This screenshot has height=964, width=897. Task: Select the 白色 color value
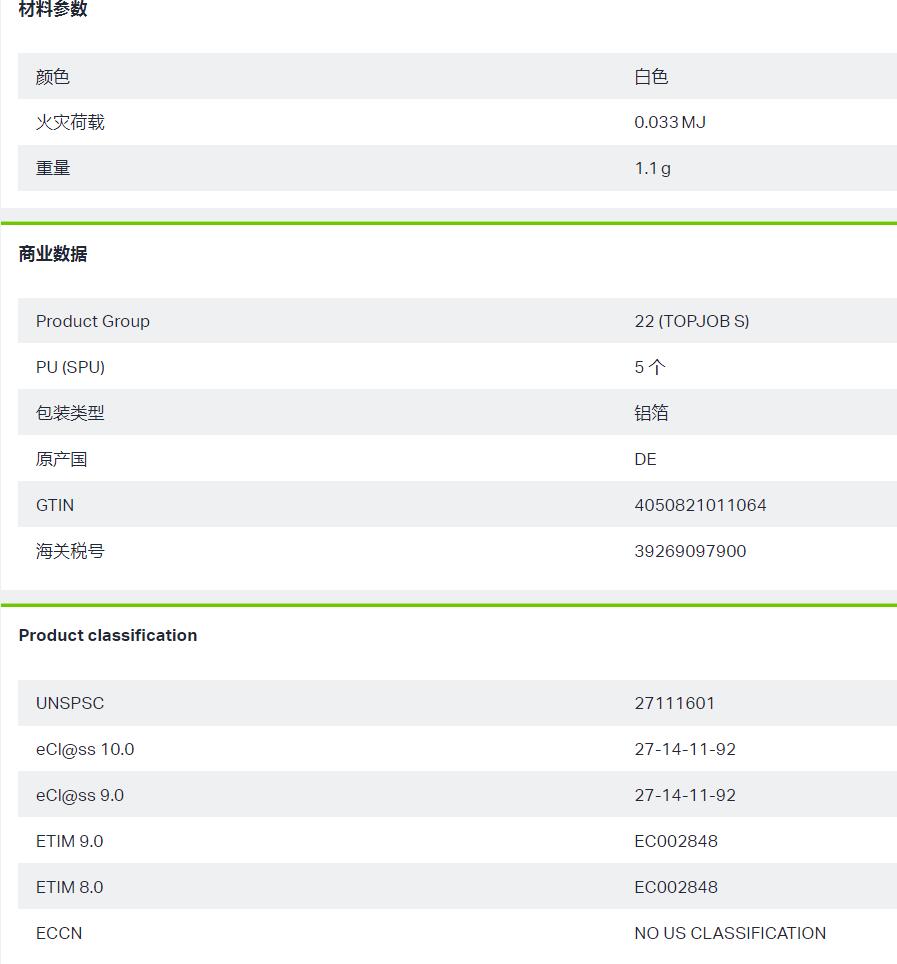click(x=651, y=77)
